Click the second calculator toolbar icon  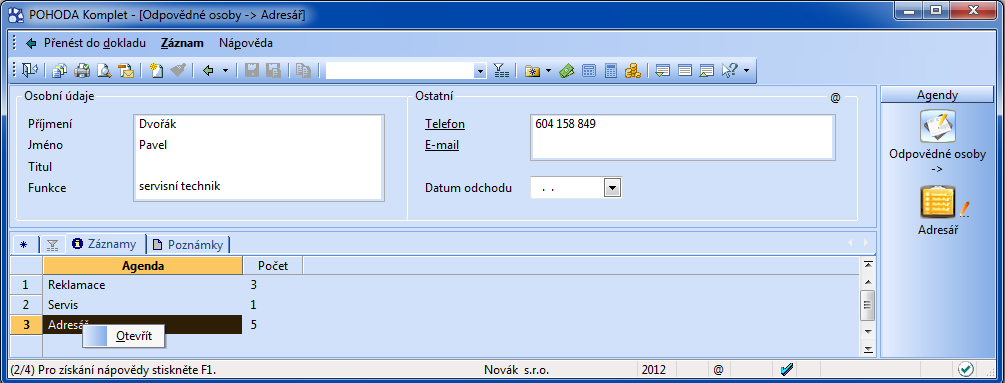(611, 70)
